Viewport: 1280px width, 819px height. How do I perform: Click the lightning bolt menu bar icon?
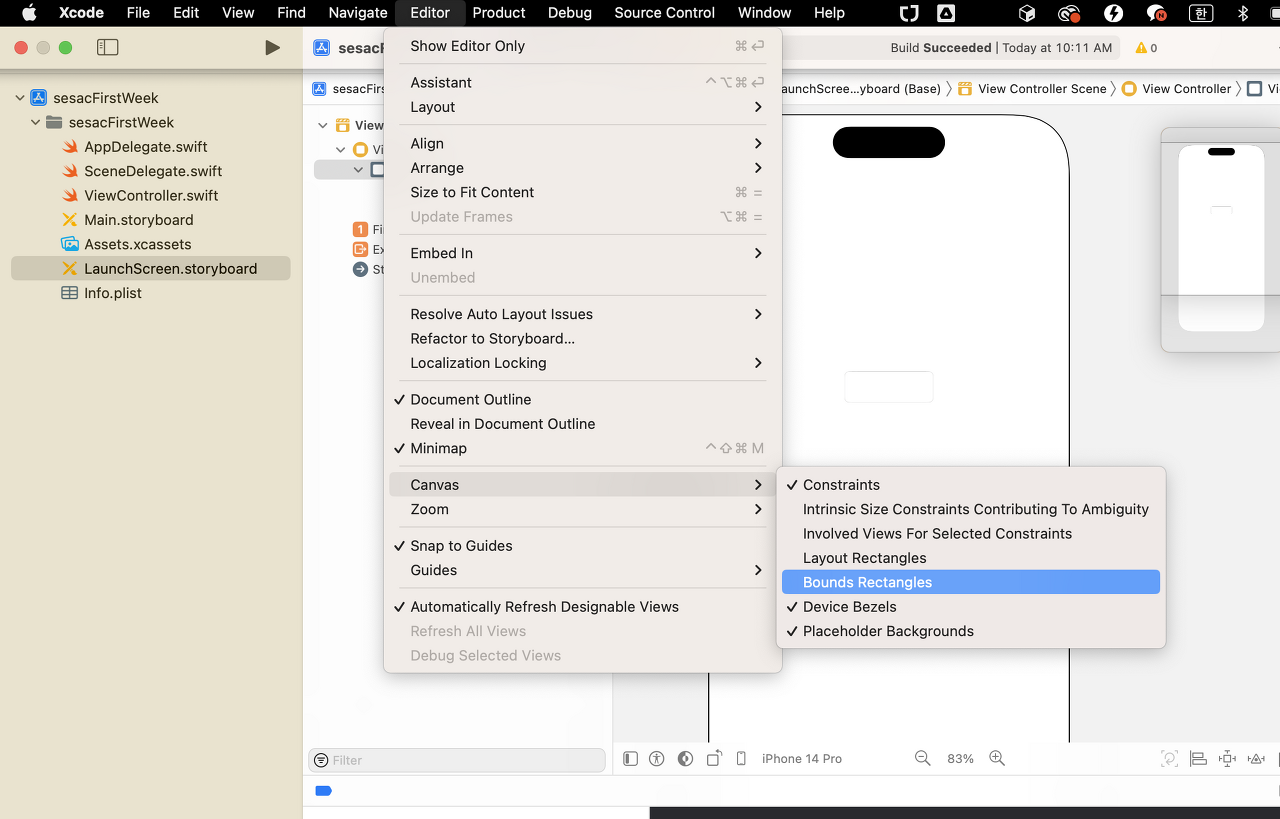[1113, 13]
